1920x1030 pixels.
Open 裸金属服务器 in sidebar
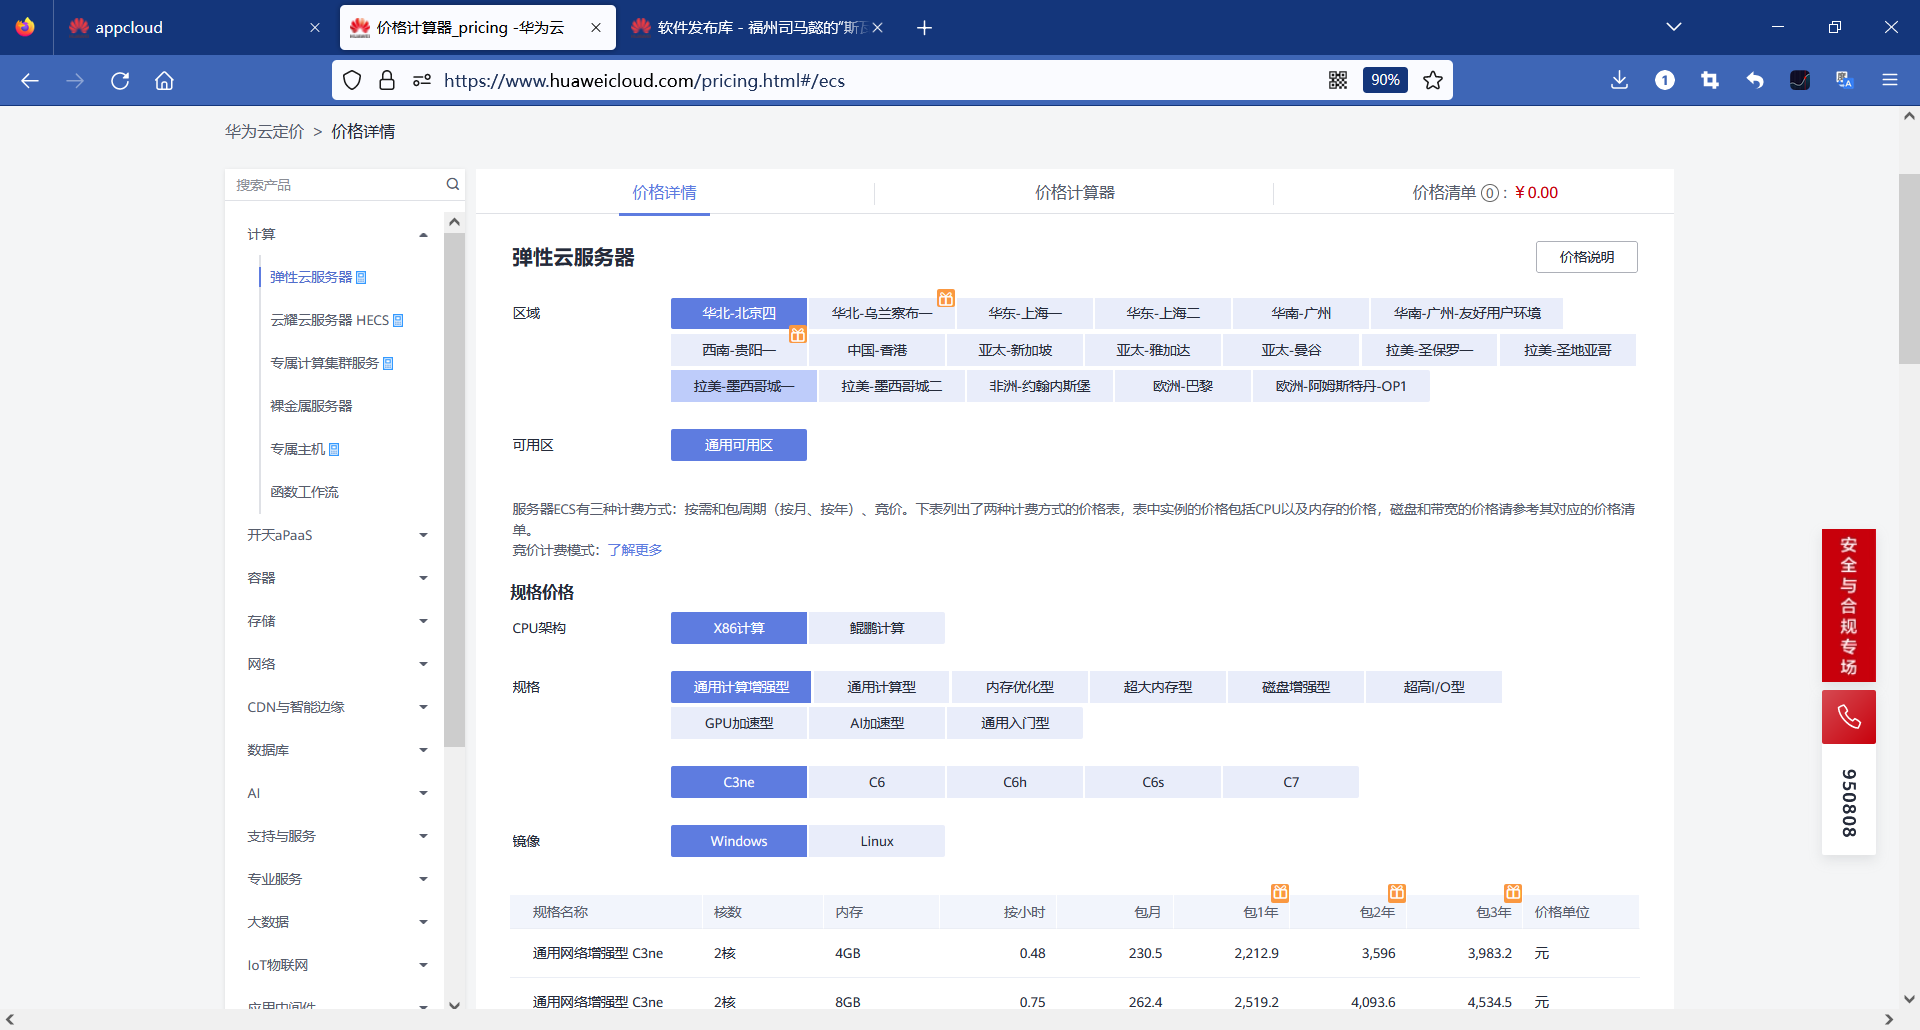[311, 406]
